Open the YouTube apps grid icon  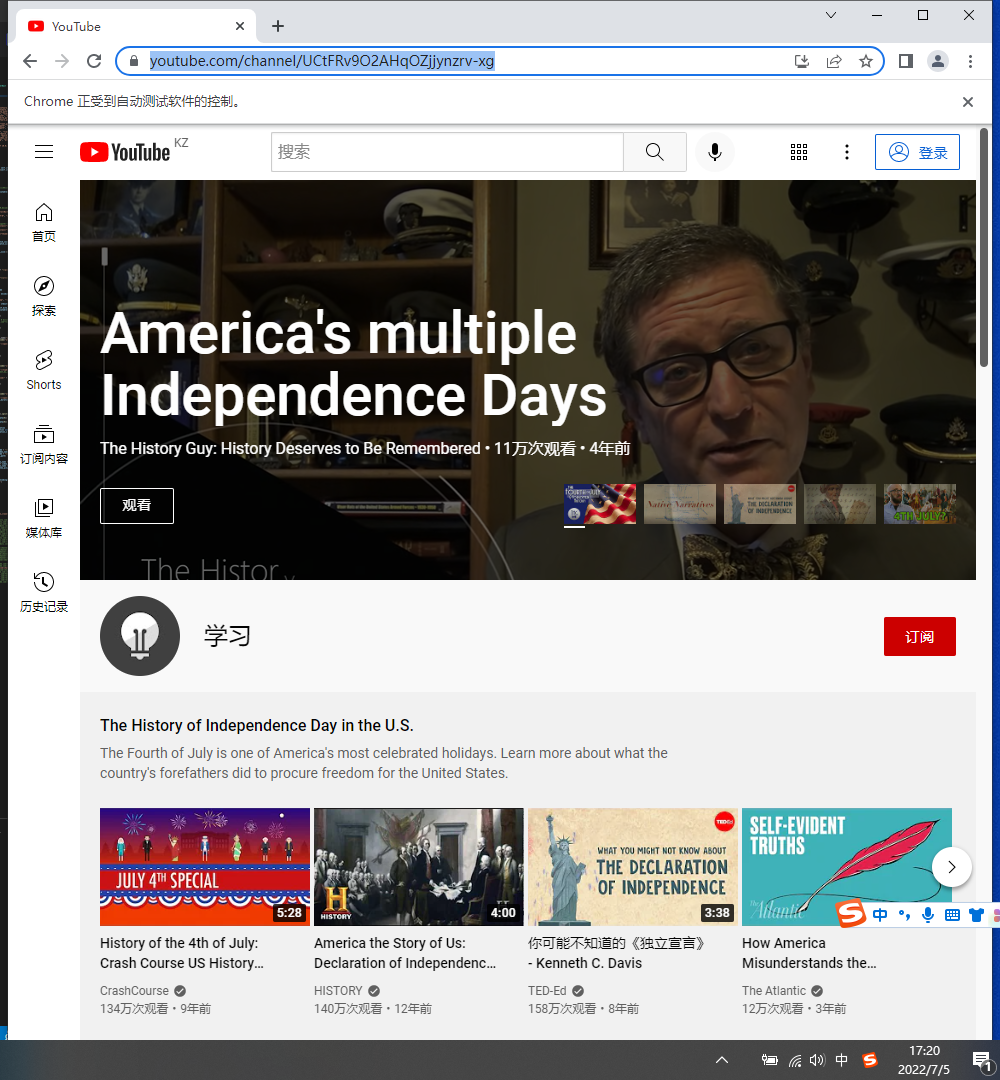click(798, 152)
